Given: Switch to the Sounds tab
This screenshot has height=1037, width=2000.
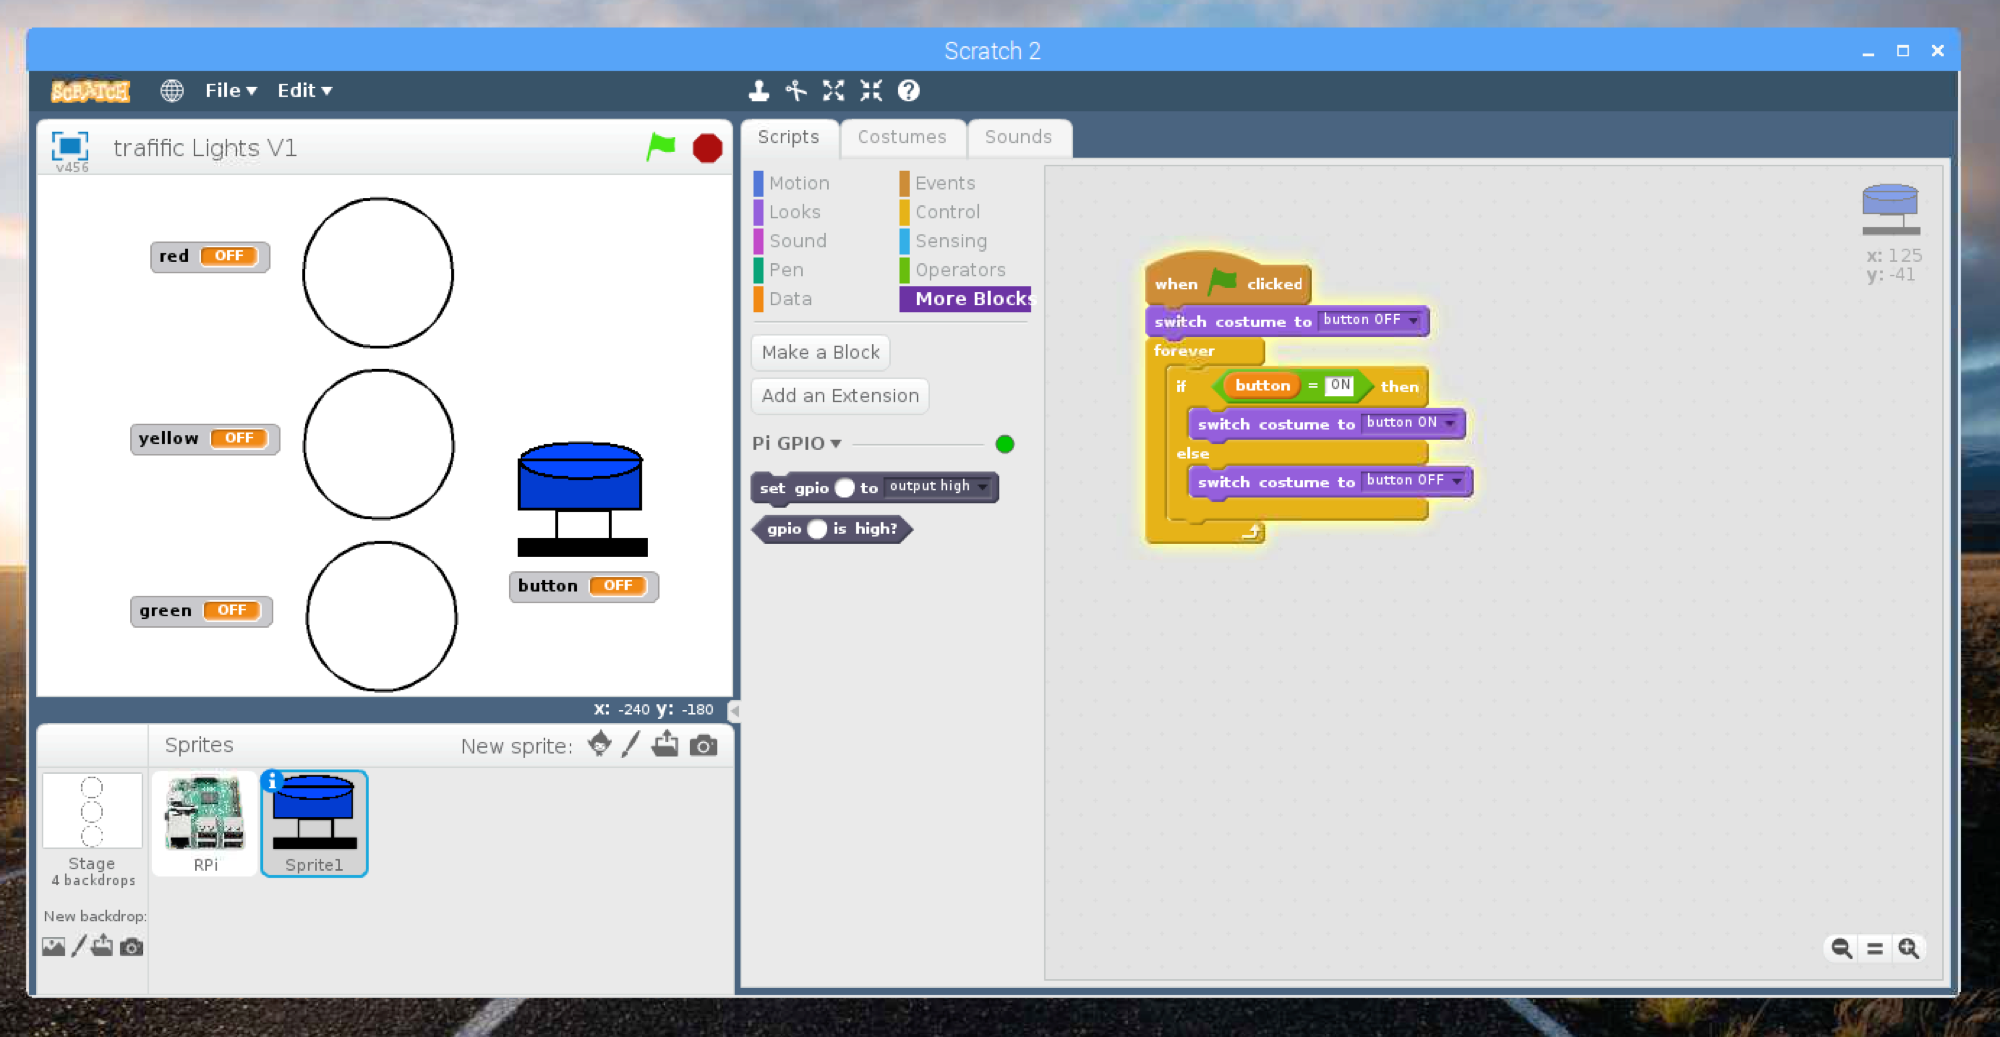Looking at the screenshot, I should click(1018, 137).
